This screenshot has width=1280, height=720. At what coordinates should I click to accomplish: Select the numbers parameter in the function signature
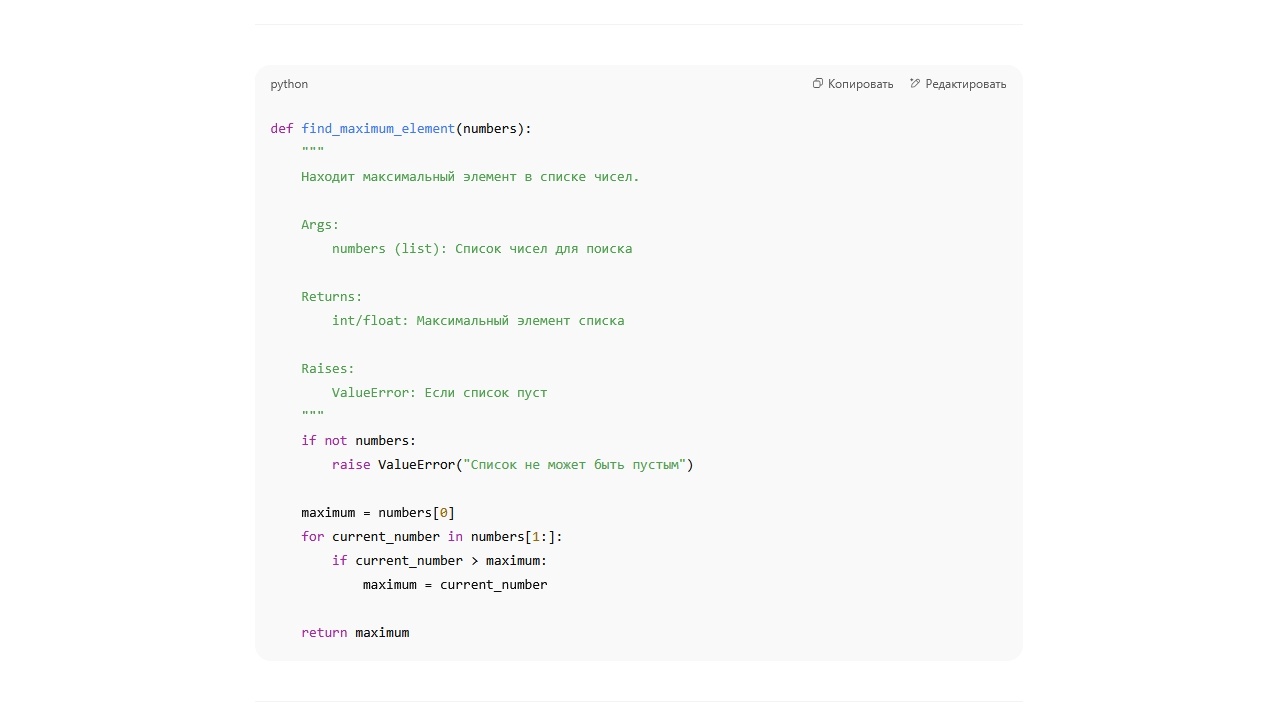tap(490, 128)
